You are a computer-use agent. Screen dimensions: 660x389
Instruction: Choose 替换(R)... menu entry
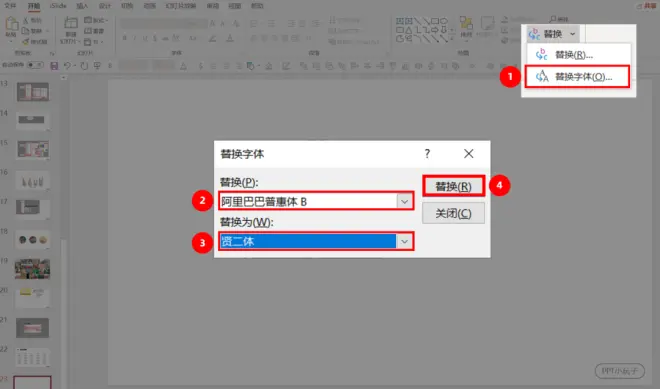(x=577, y=55)
